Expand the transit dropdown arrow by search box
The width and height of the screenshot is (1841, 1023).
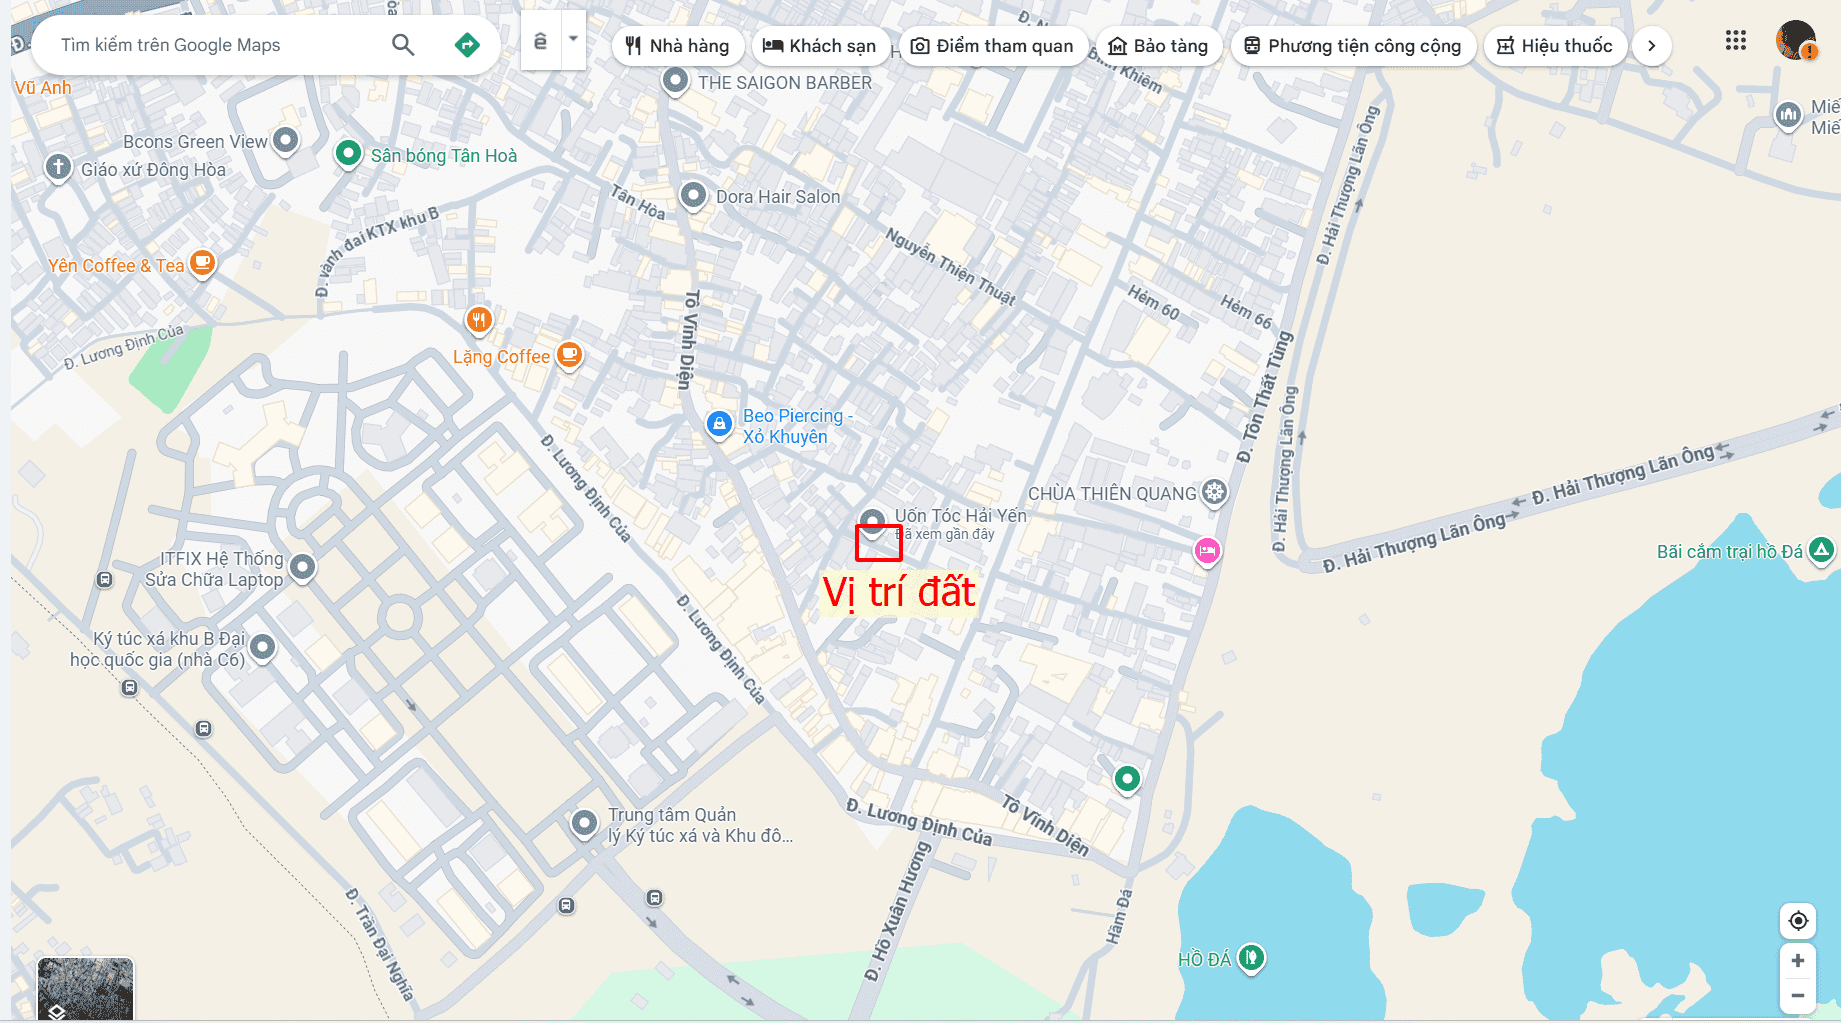click(573, 40)
